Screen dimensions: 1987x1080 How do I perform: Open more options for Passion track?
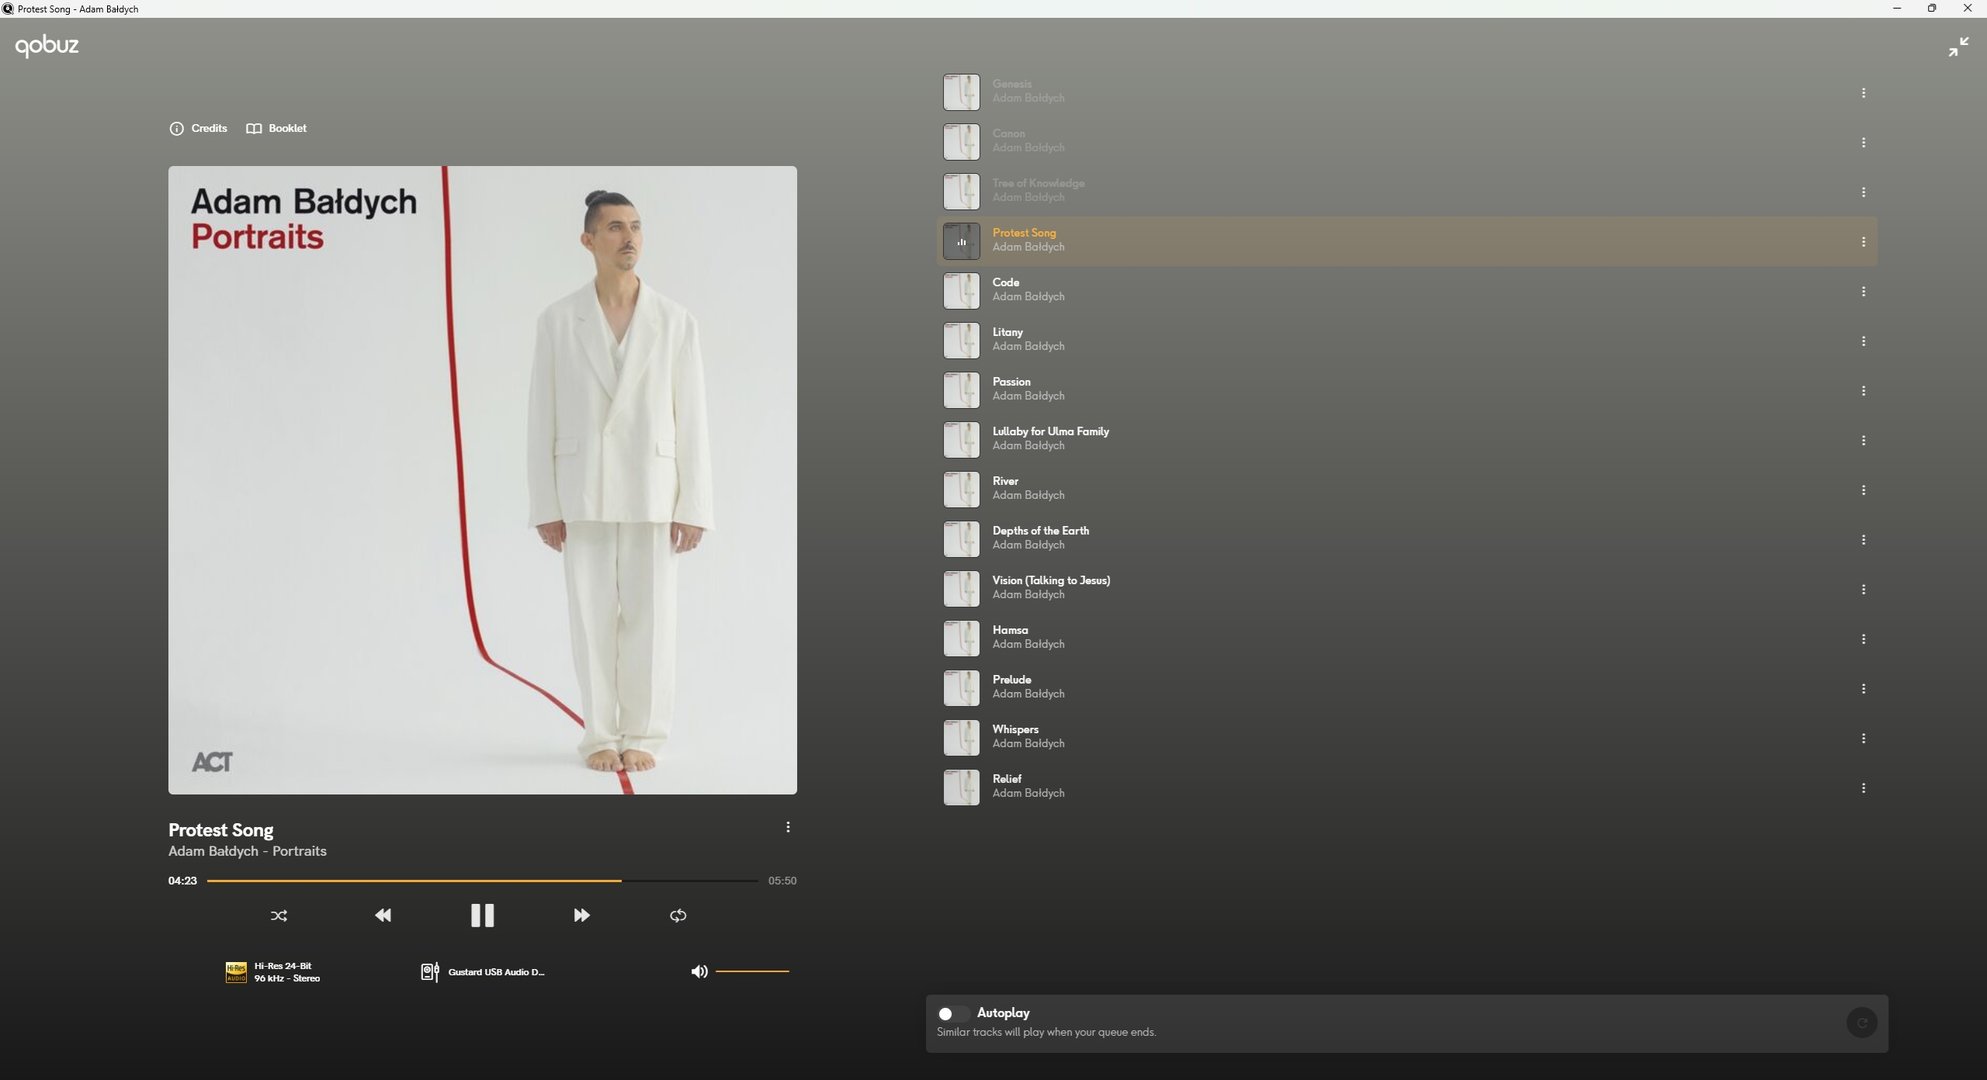[1863, 391]
